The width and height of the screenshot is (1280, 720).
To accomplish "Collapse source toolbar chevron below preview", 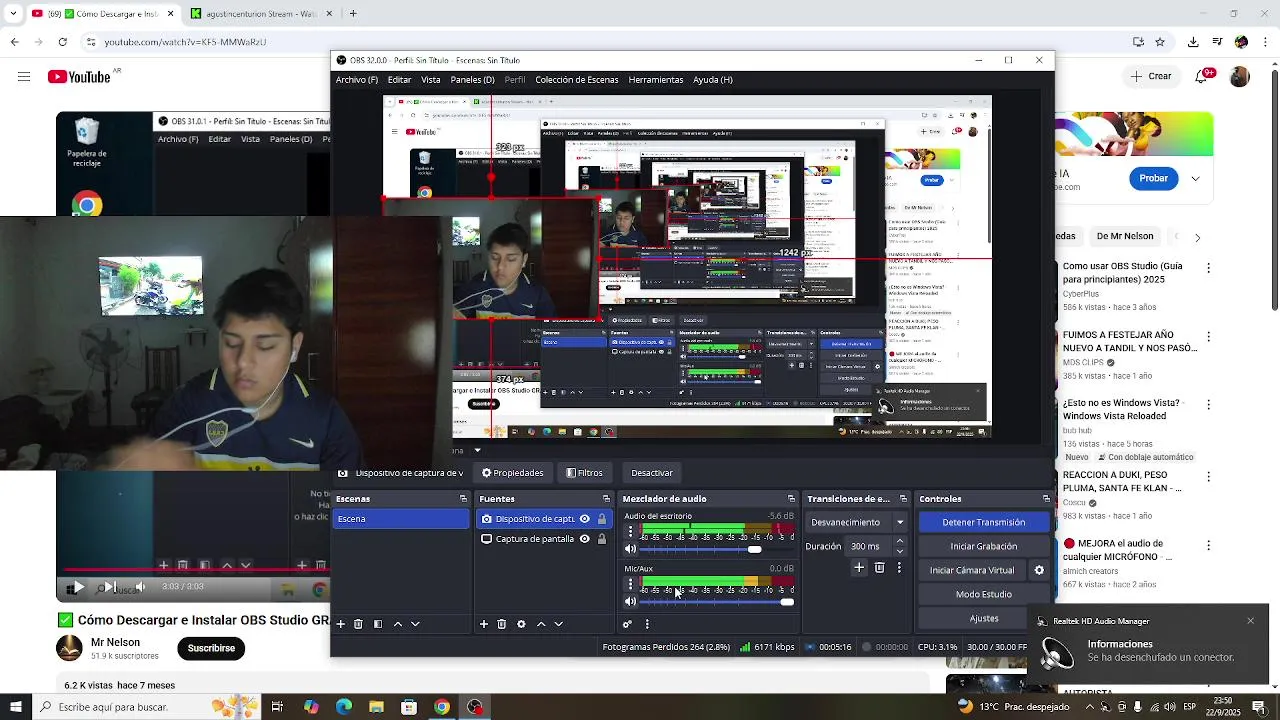I will 477,451.
